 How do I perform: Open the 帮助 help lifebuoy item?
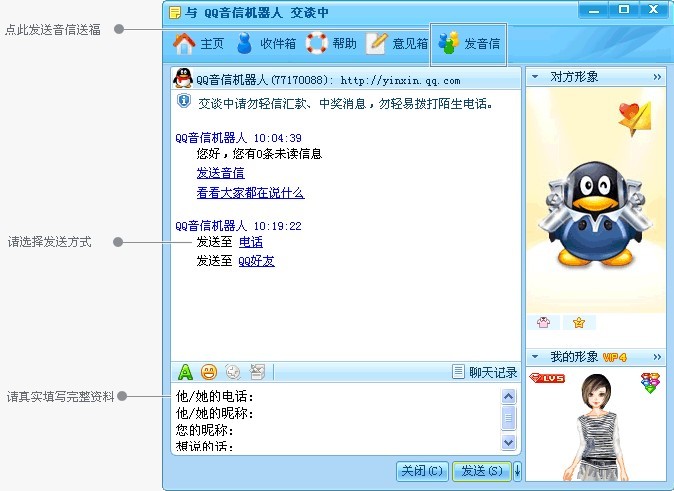pyautogui.click(x=331, y=43)
